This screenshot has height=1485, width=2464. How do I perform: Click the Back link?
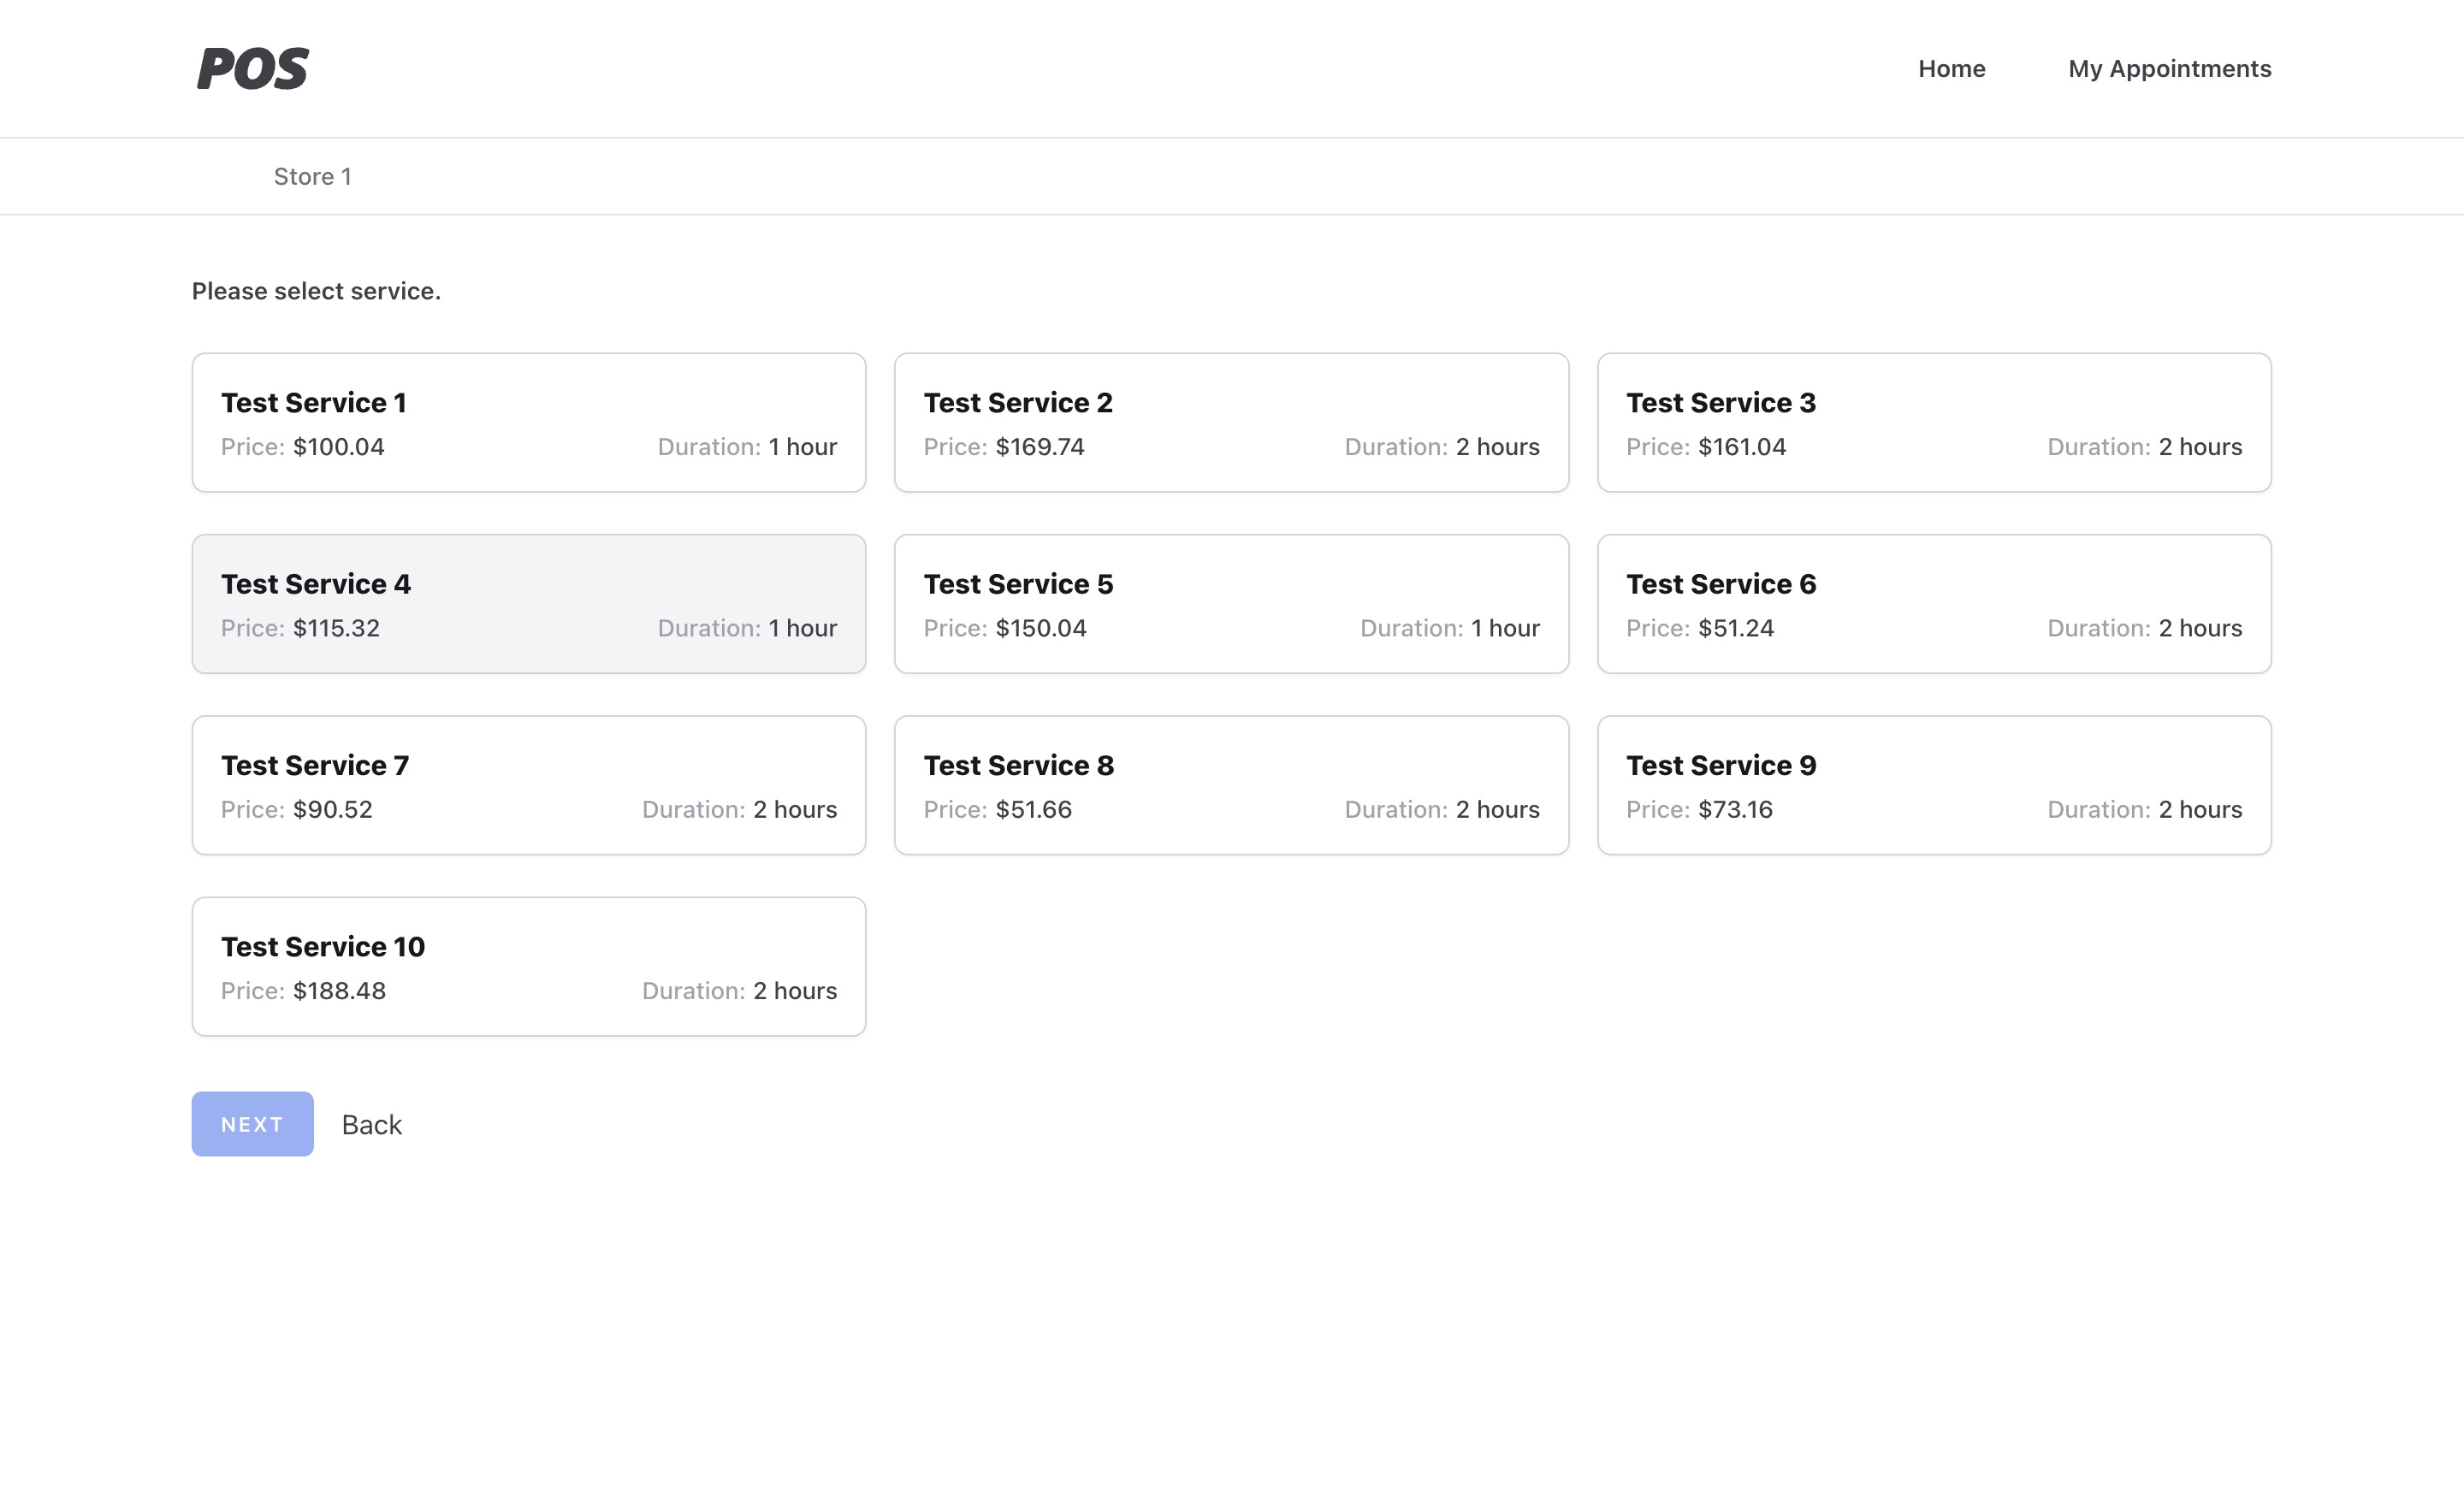371,1124
